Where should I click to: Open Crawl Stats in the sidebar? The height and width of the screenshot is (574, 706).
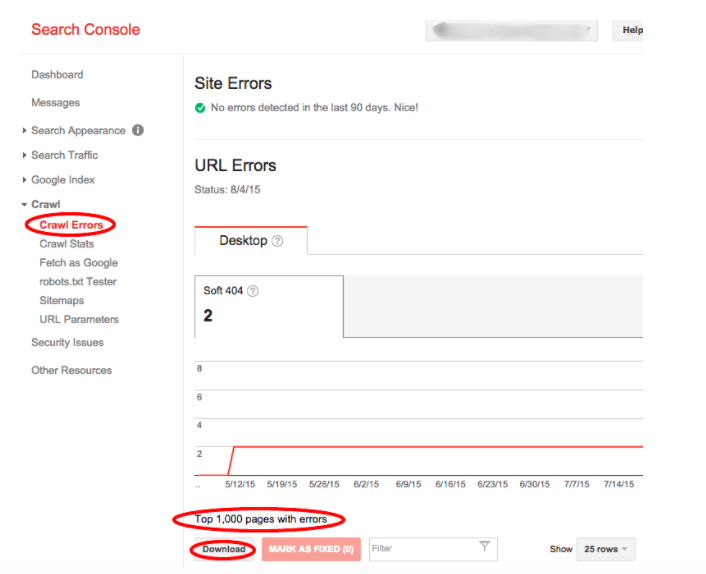67,244
